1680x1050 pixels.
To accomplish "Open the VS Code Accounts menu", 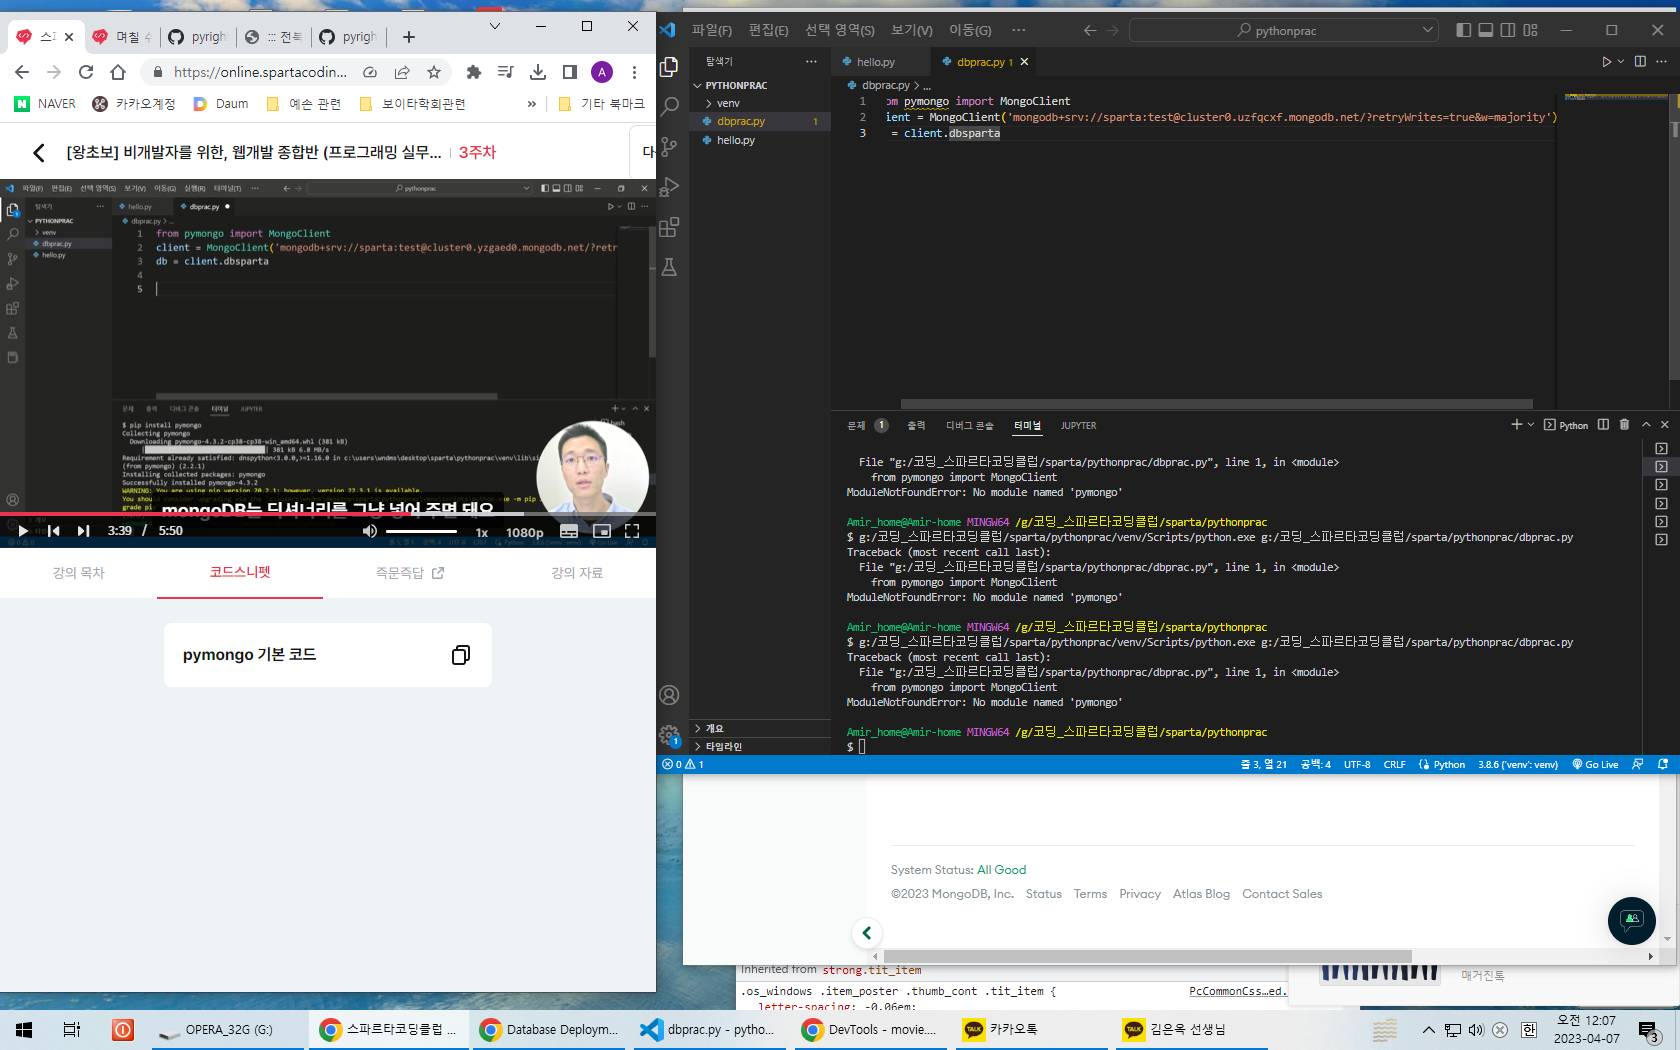I will click(x=669, y=695).
